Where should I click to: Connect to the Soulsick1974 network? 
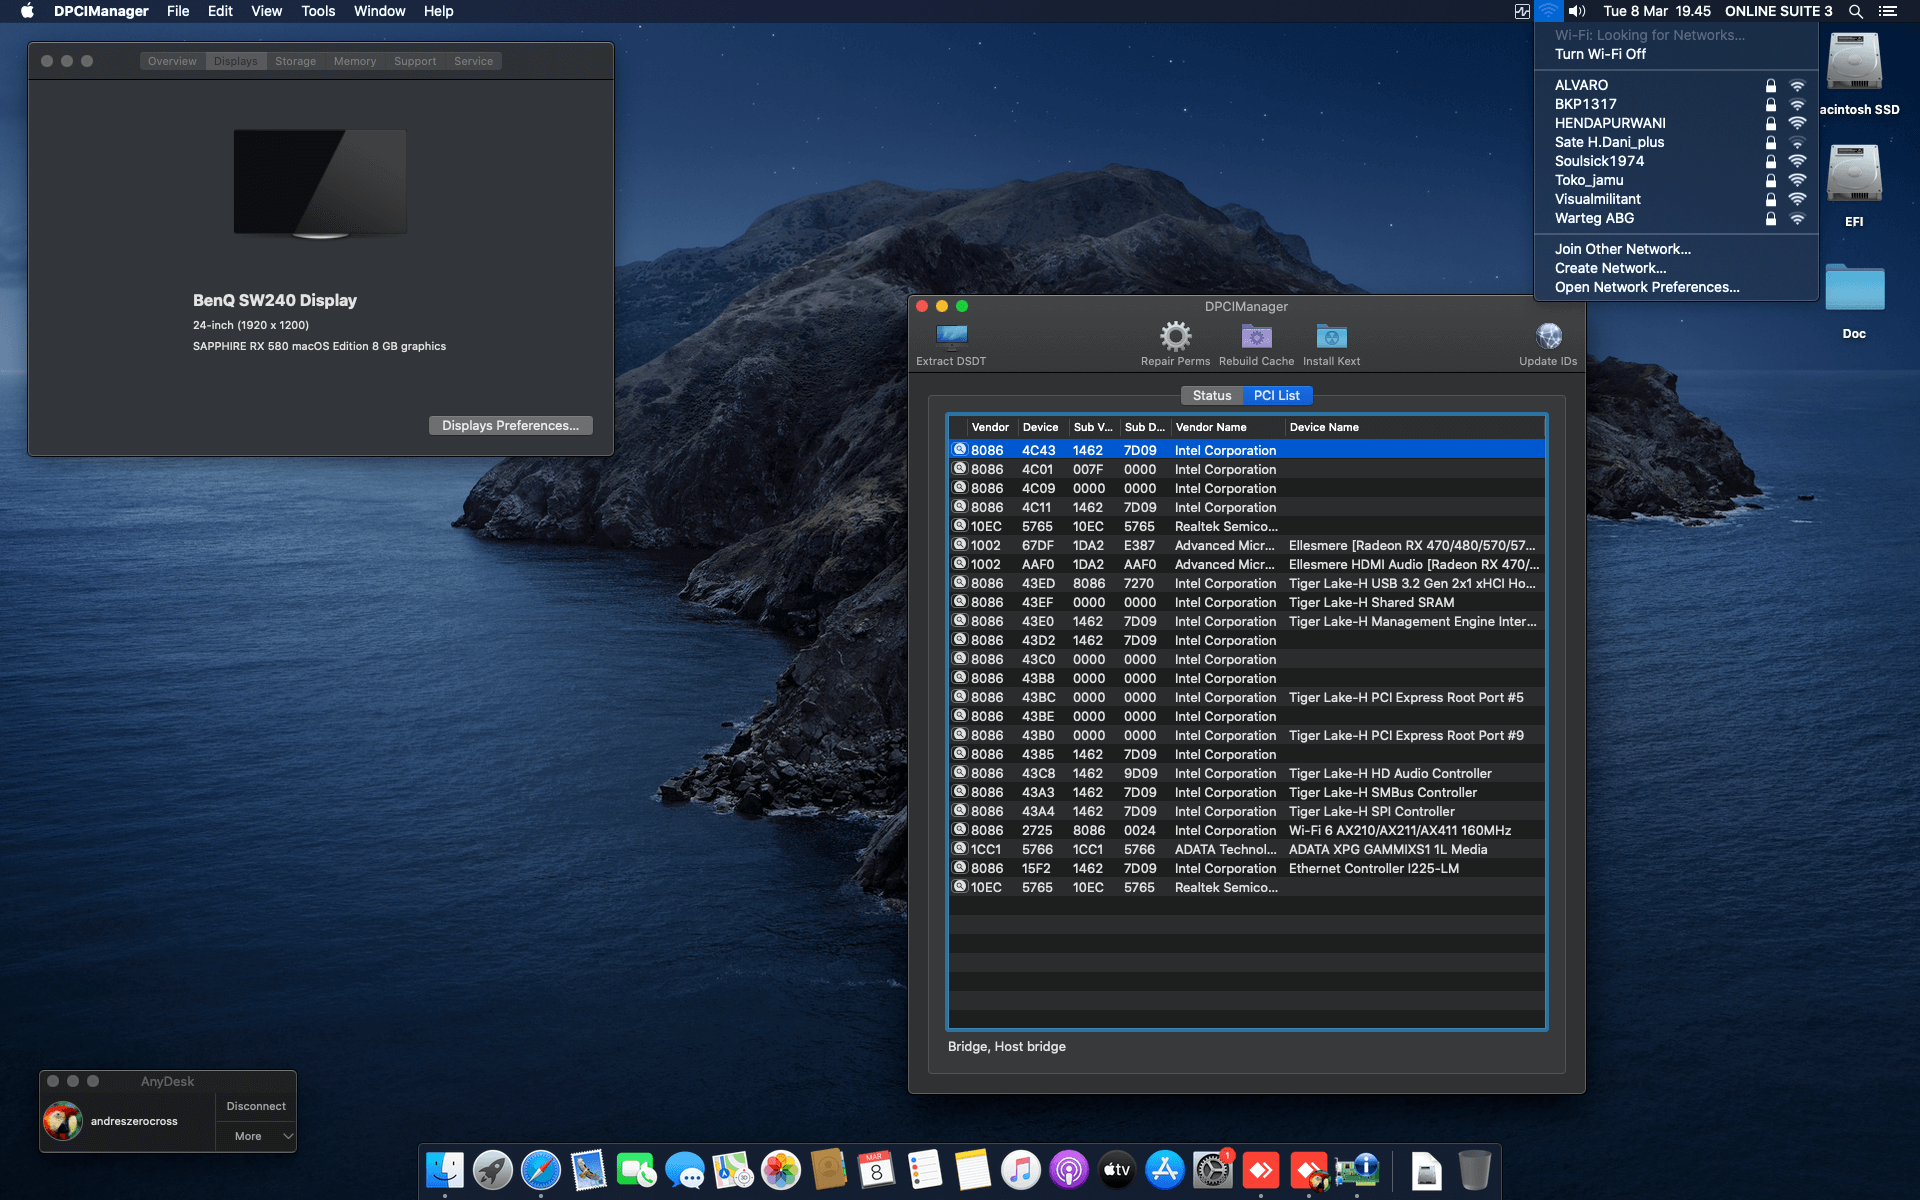click(1598, 161)
